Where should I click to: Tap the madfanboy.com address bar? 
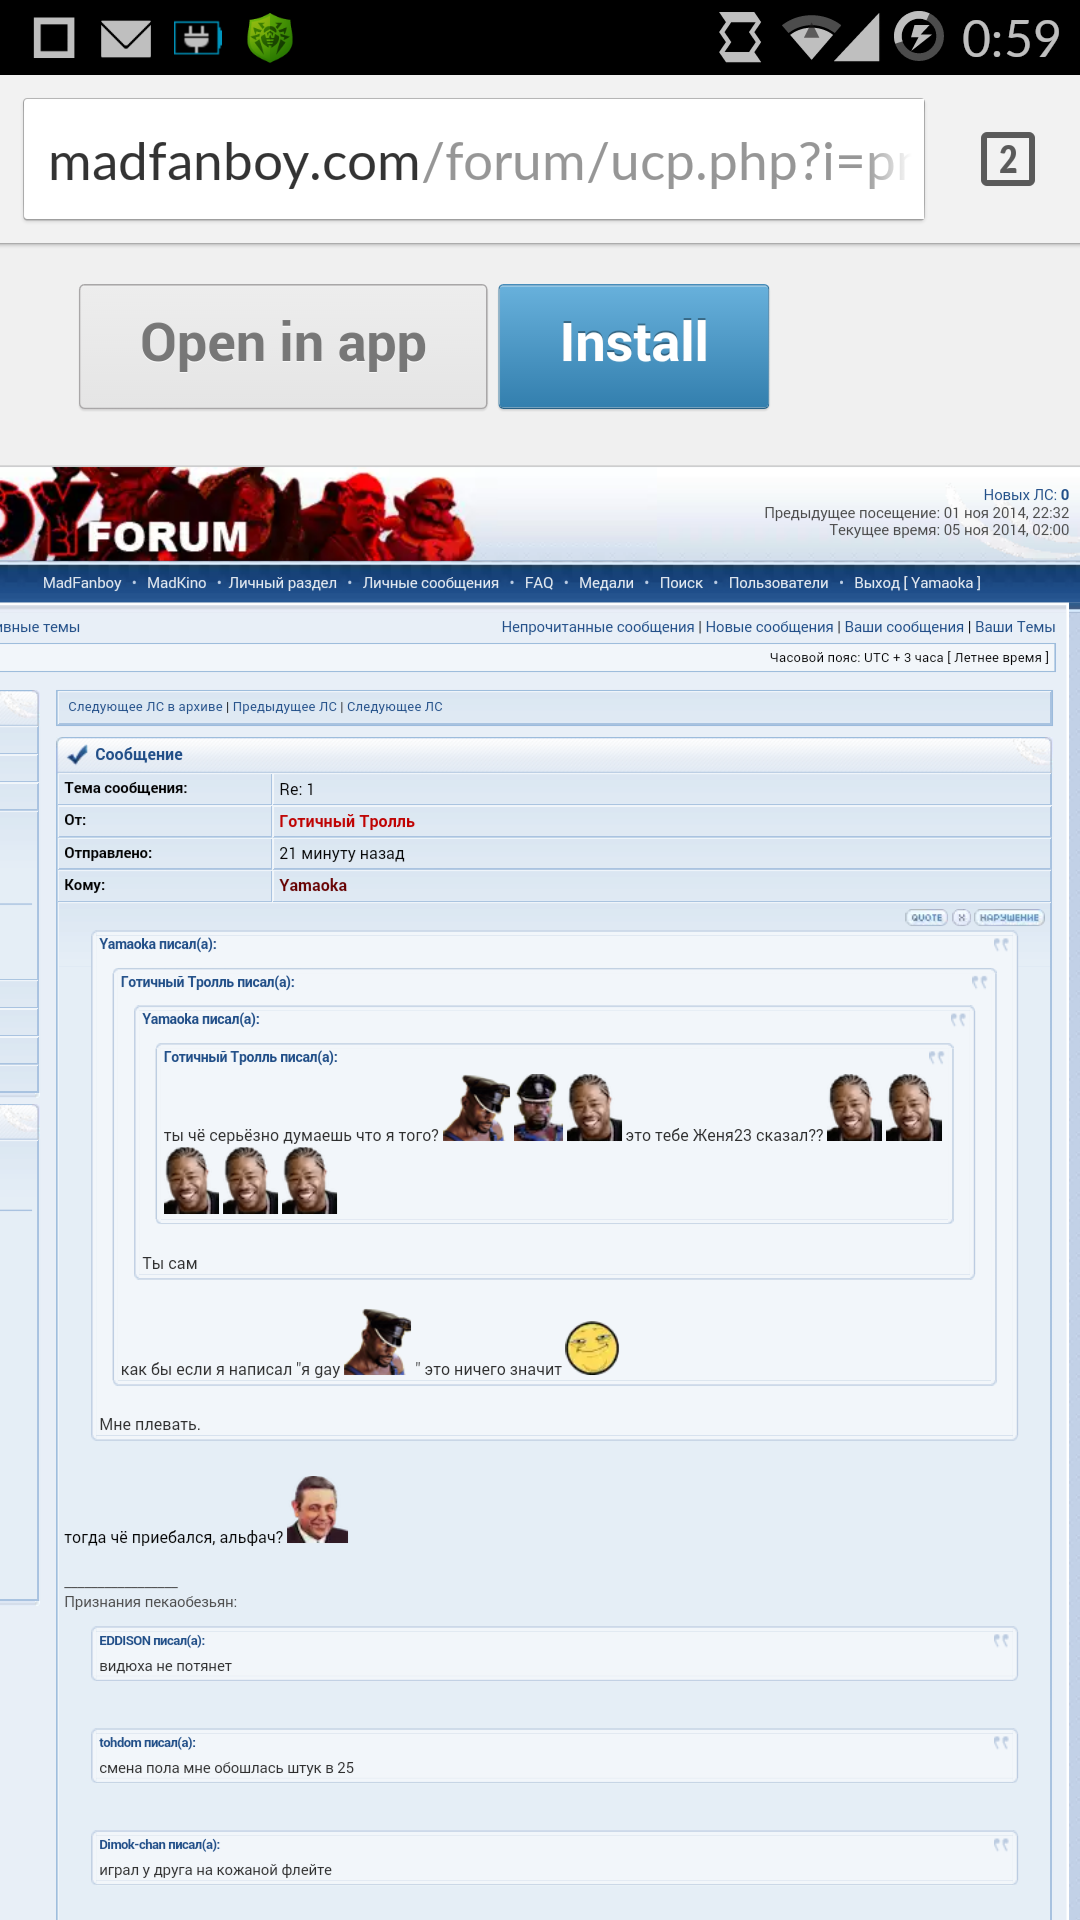[x=473, y=160]
